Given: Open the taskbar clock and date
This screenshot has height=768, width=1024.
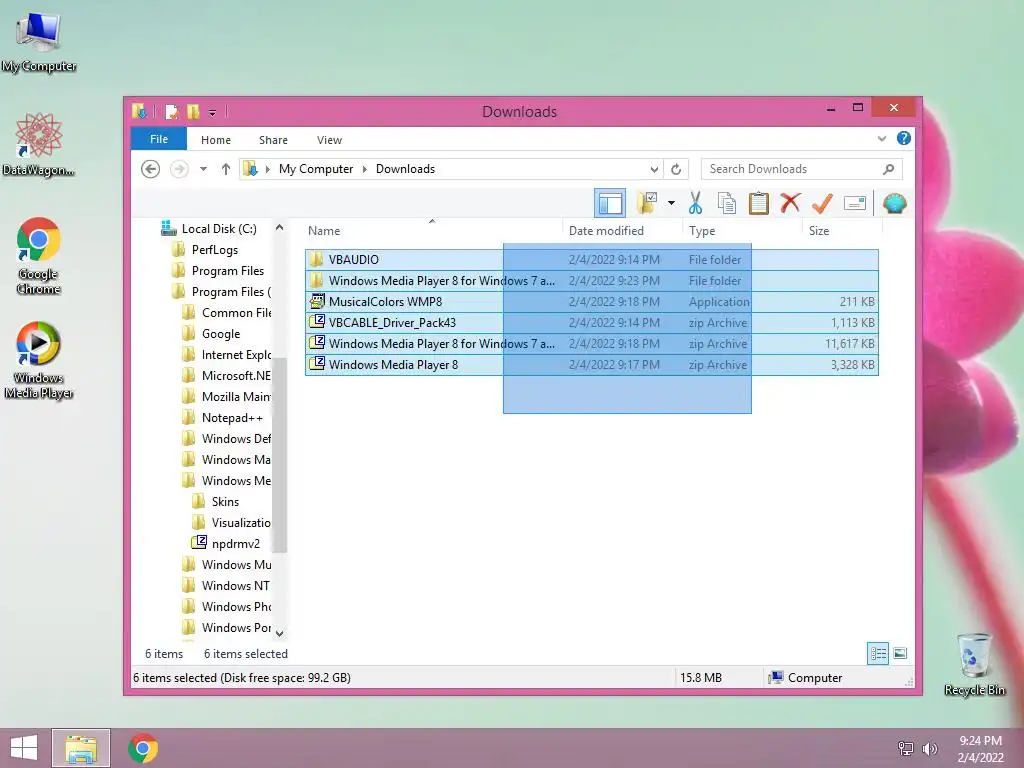Looking at the screenshot, I should 980,749.
